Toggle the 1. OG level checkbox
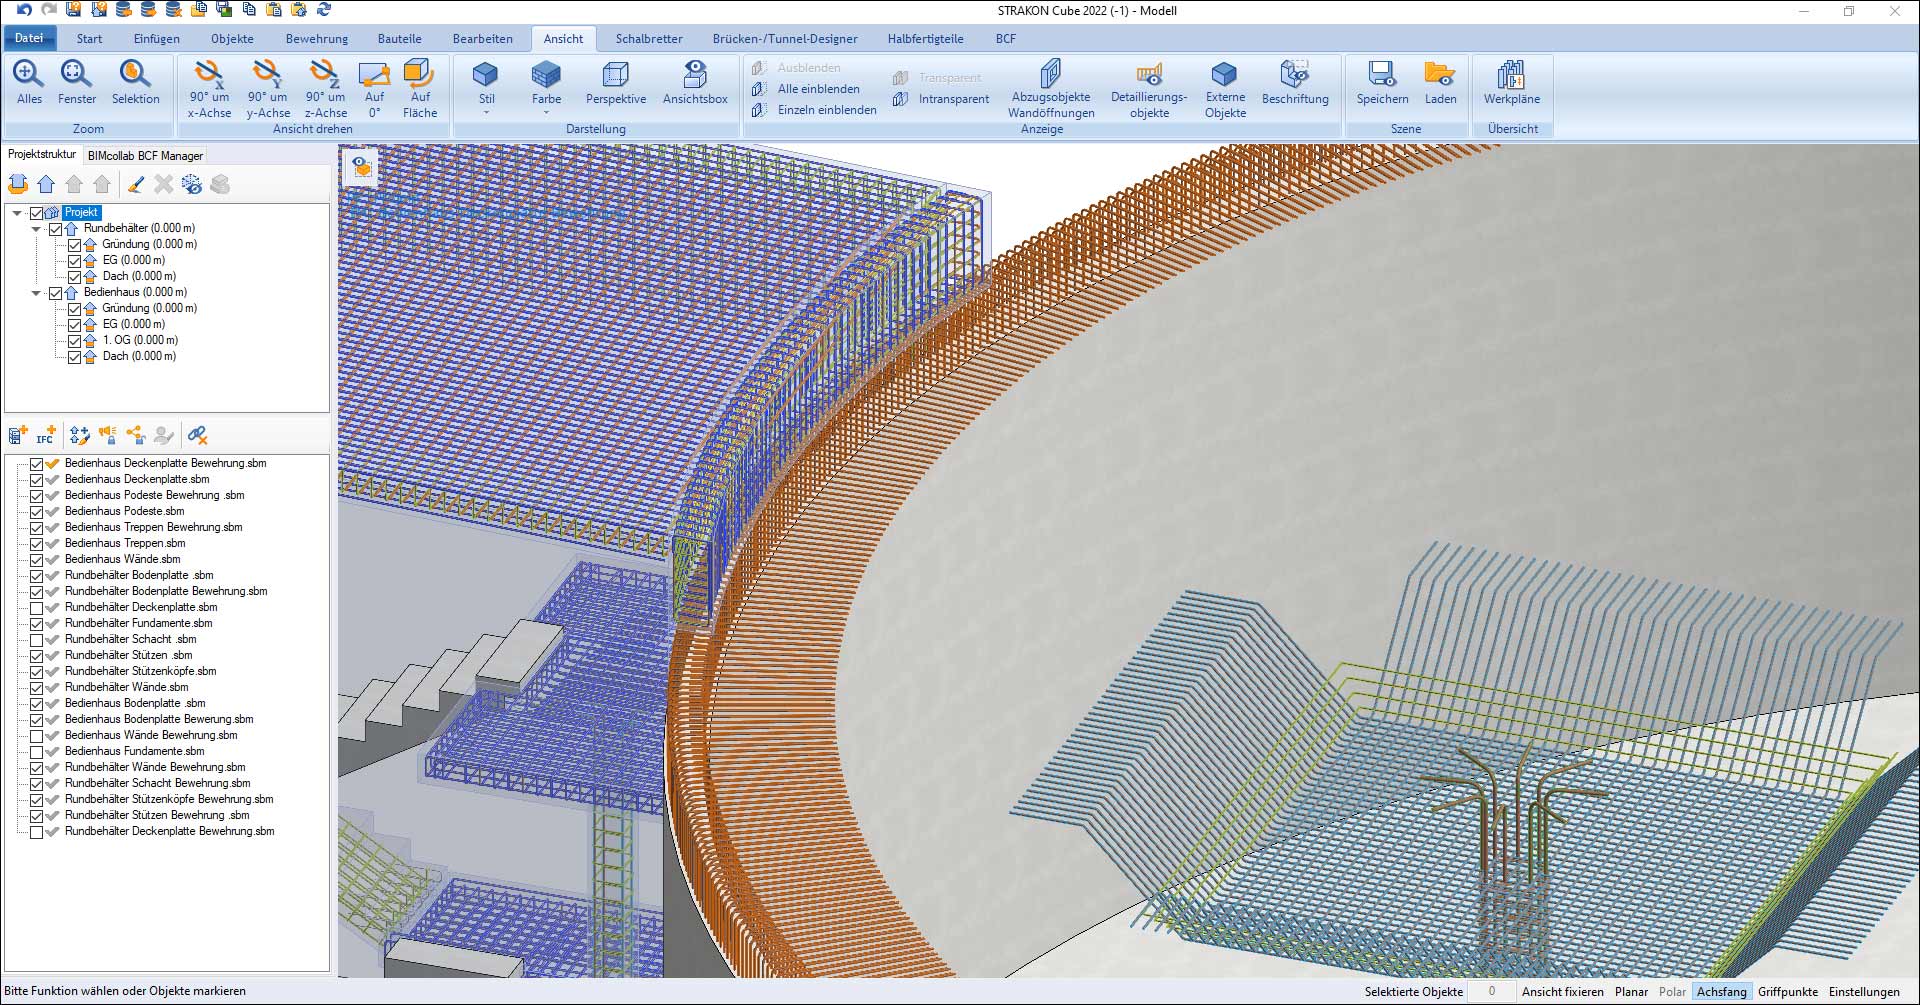The height and width of the screenshot is (1005, 1920). 74,341
